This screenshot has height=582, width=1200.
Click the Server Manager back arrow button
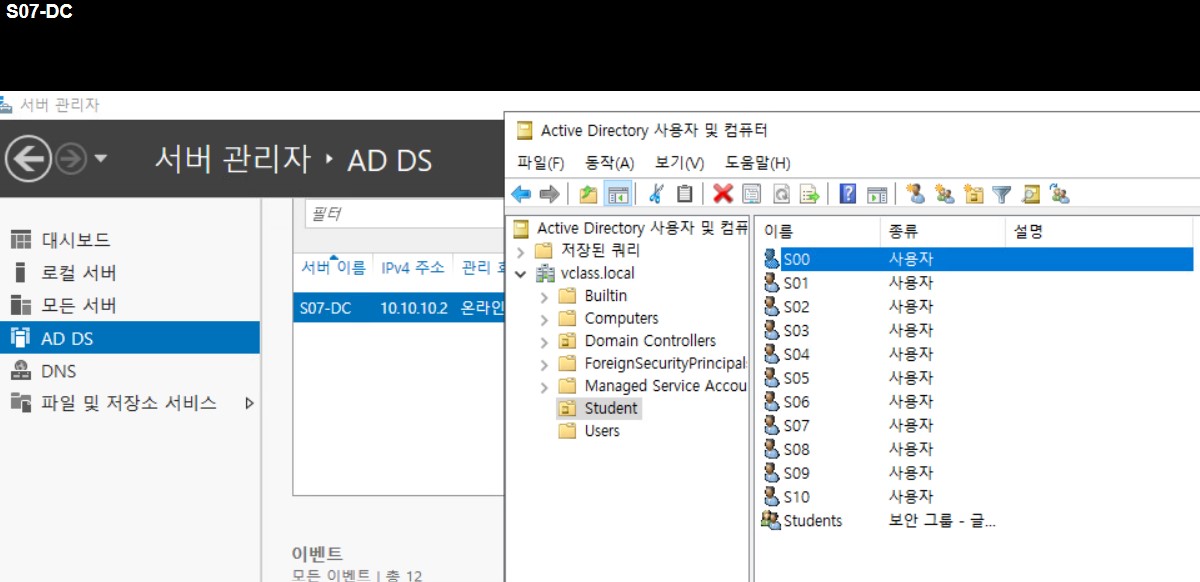(x=28, y=159)
